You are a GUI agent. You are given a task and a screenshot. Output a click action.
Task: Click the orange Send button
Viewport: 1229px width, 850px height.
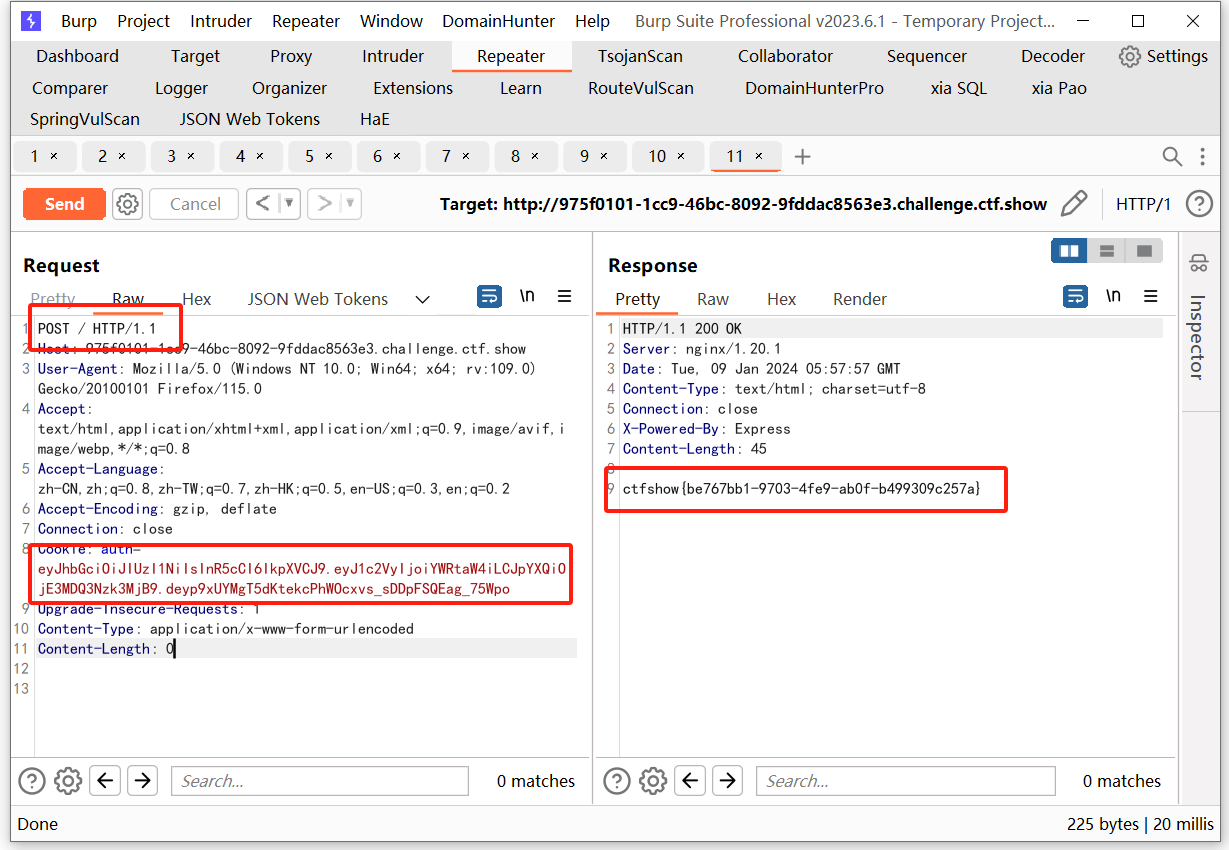tap(64, 204)
